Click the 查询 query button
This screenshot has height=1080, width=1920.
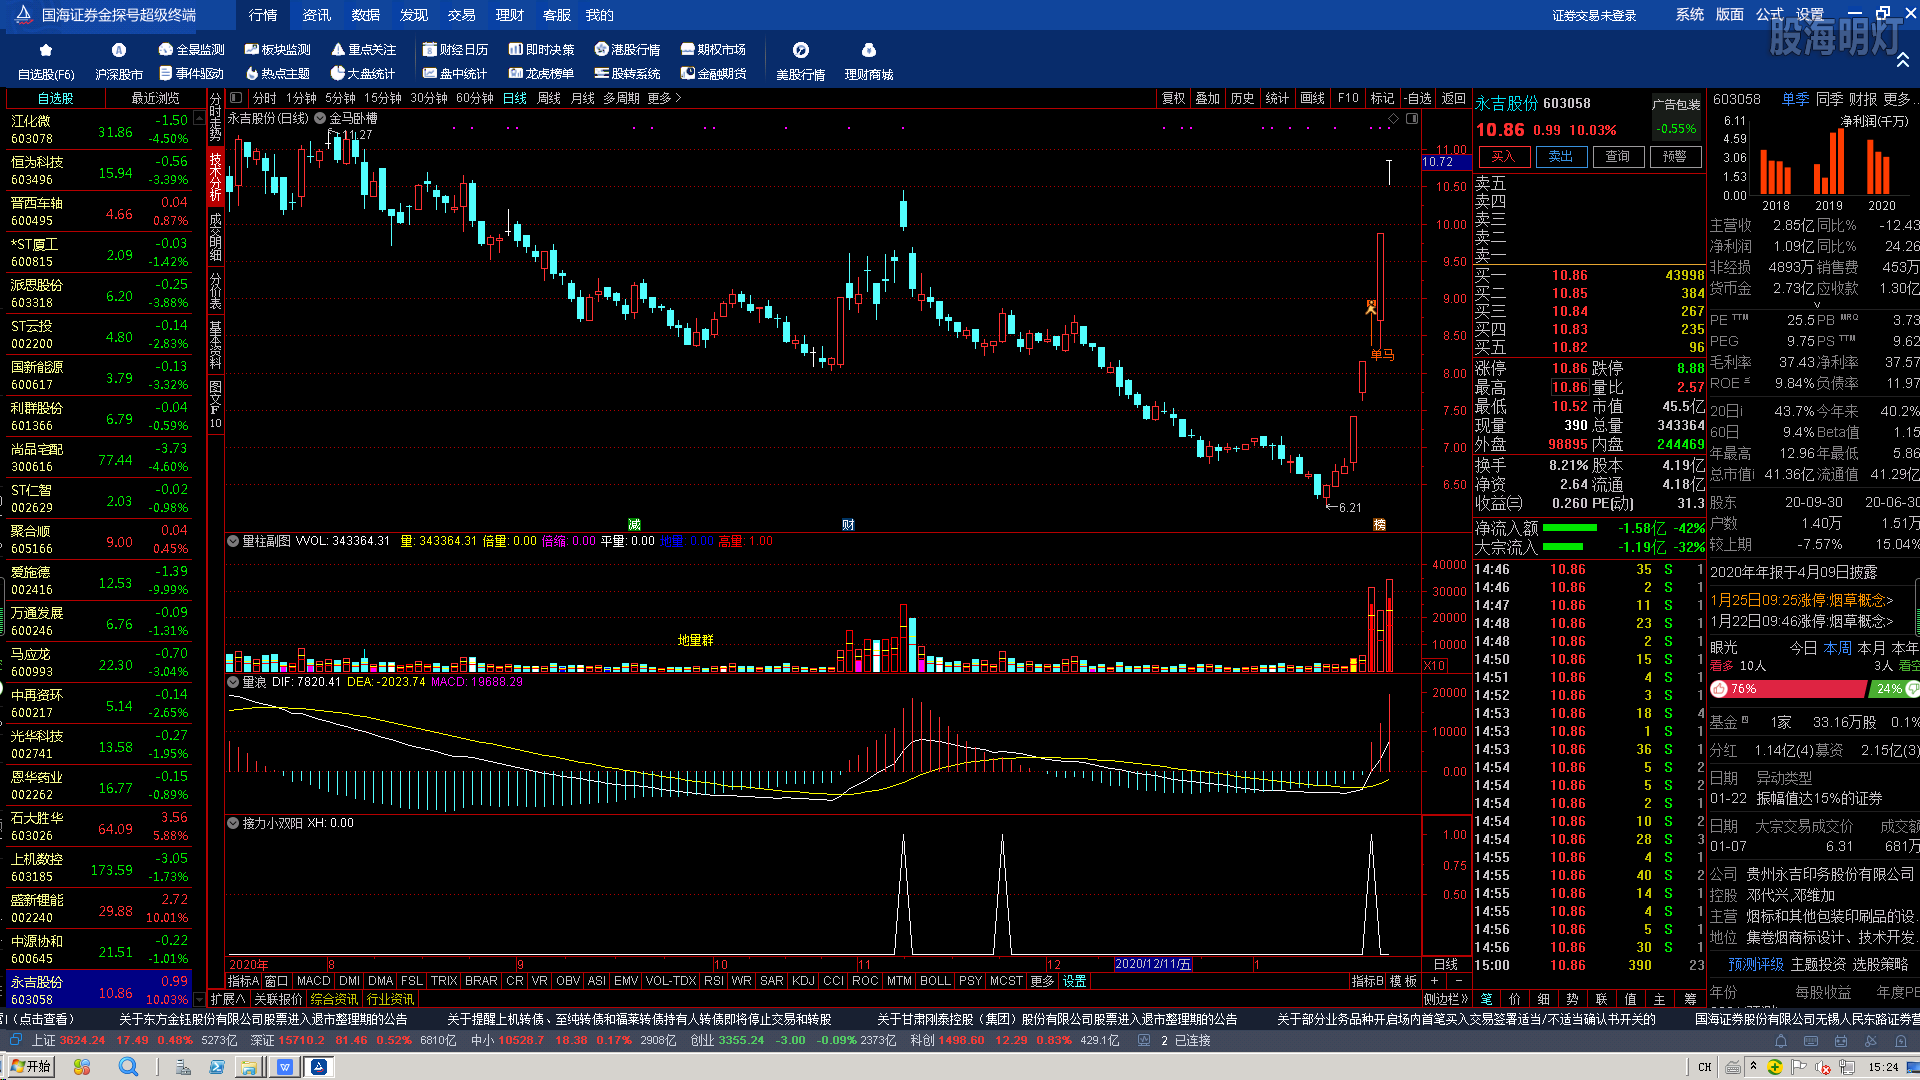pyautogui.click(x=1618, y=156)
